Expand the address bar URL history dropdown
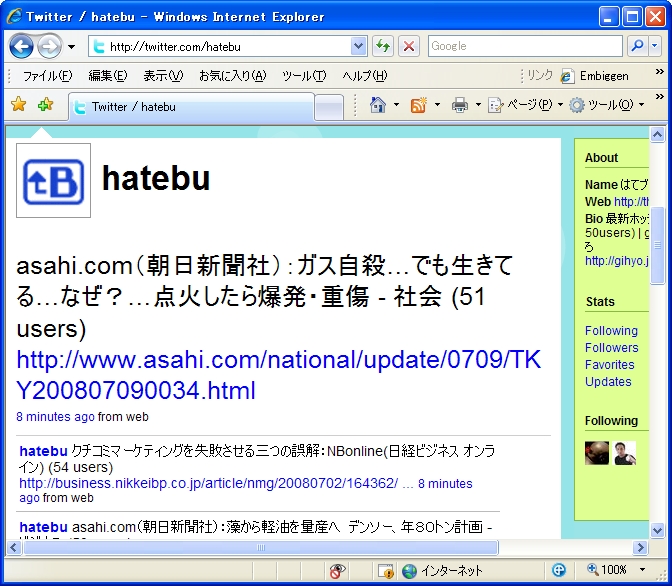Screen dimensions: 672x586 (359, 46)
